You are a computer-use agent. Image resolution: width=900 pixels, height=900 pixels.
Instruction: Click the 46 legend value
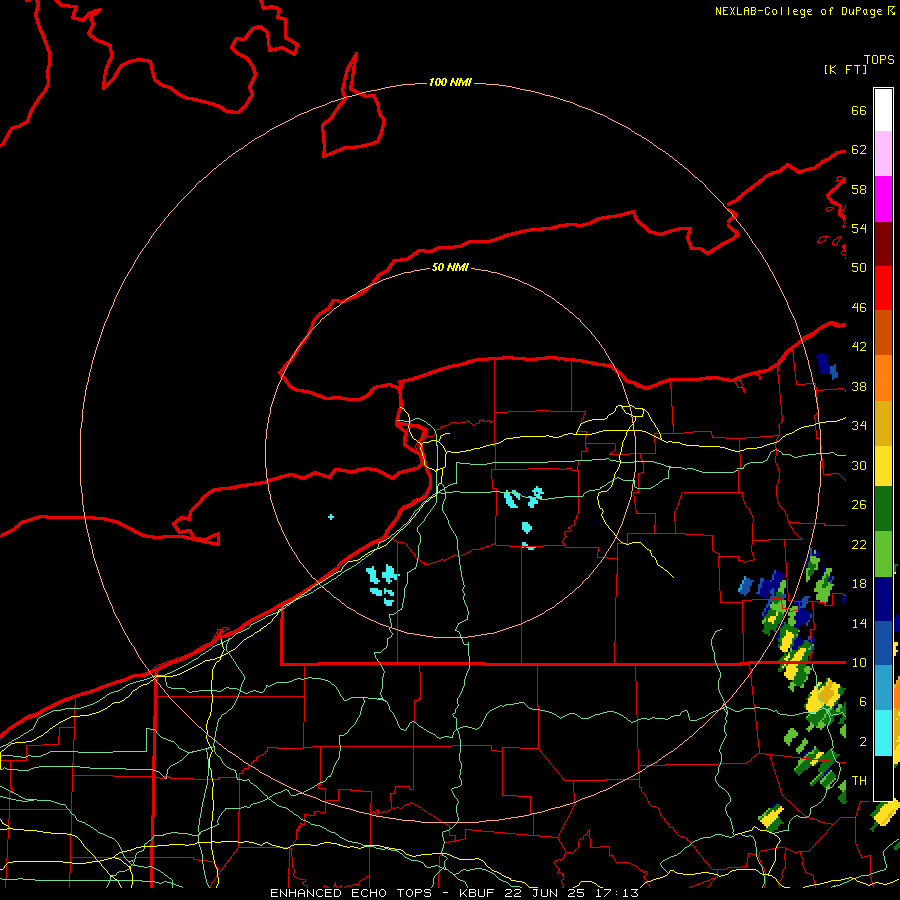tap(859, 308)
